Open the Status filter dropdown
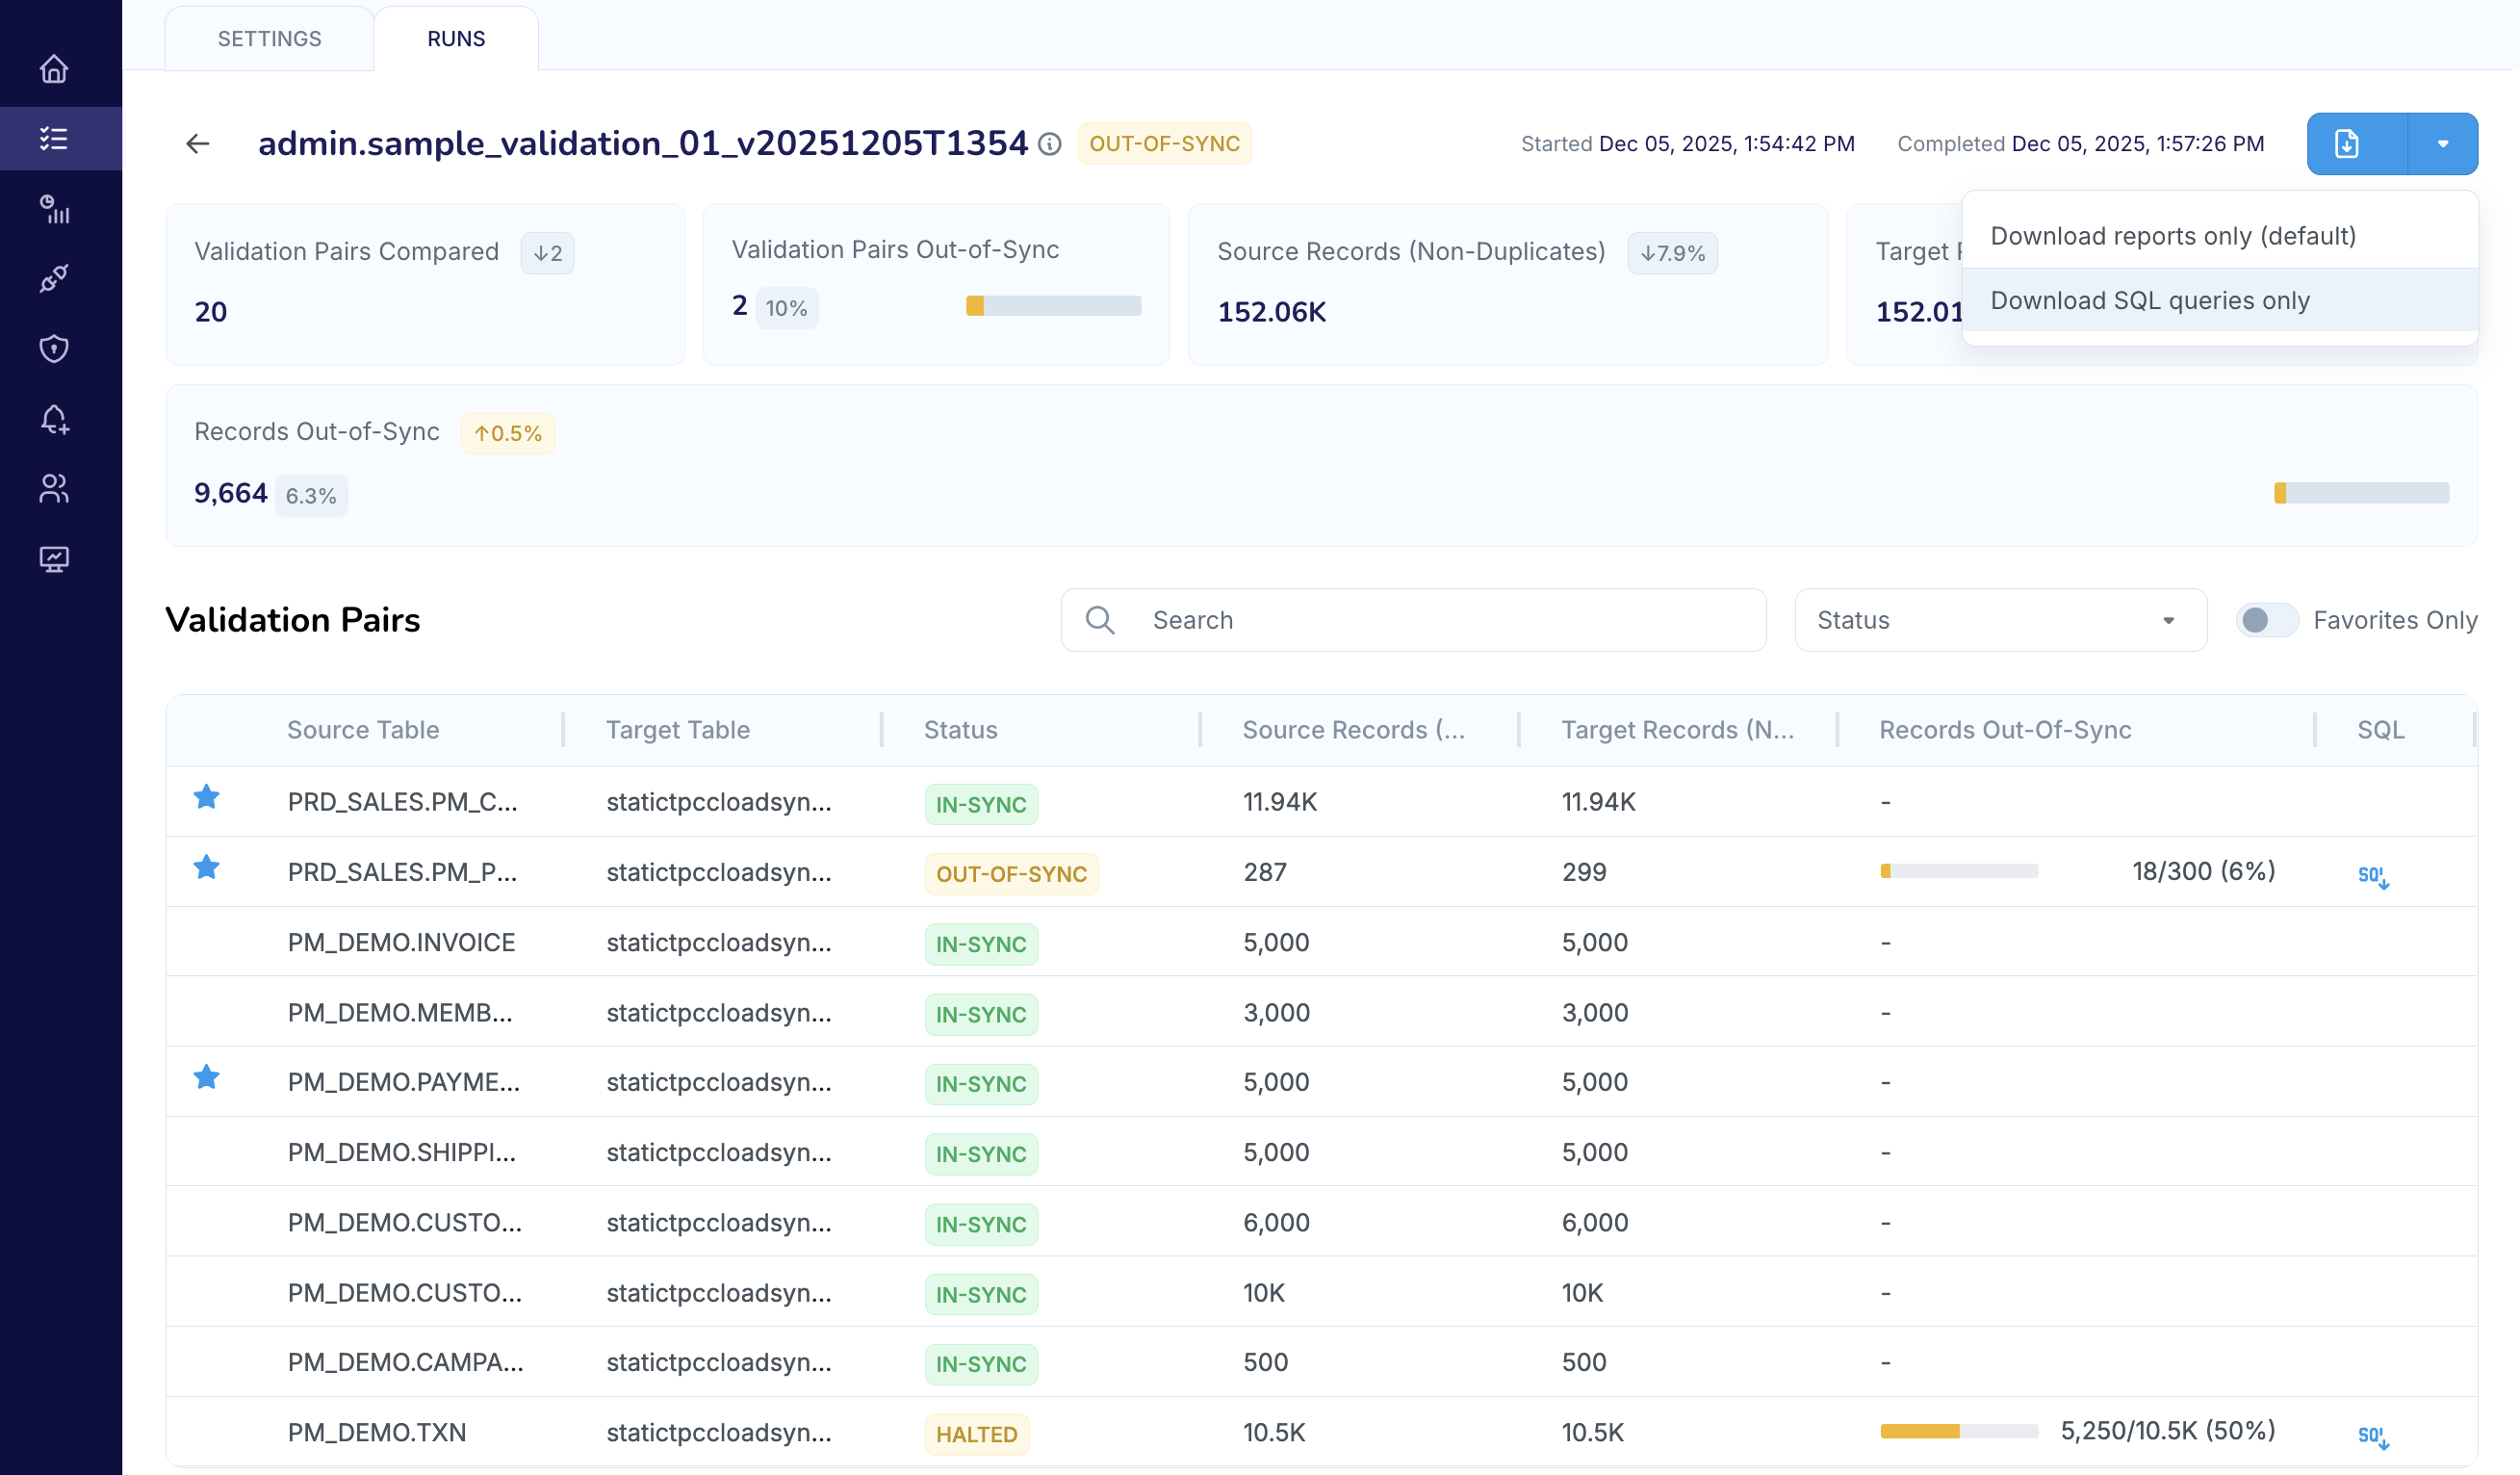2520x1475 pixels. coord(2000,620)
